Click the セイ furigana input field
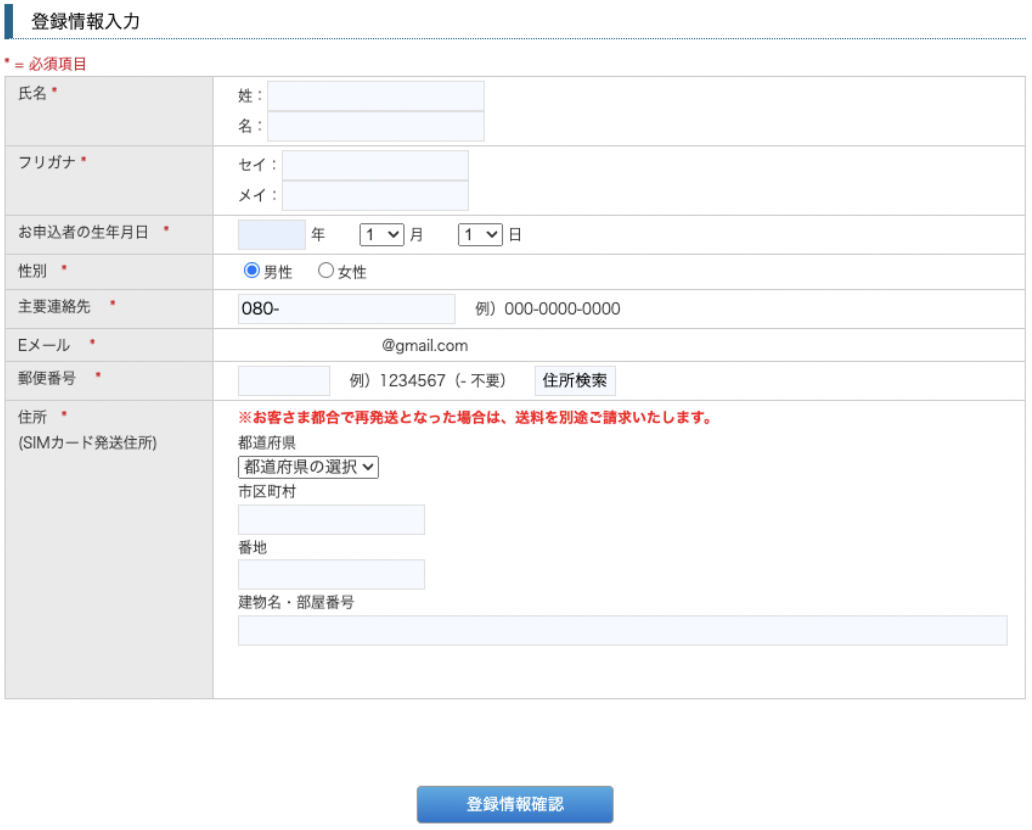 pos(375,165)
